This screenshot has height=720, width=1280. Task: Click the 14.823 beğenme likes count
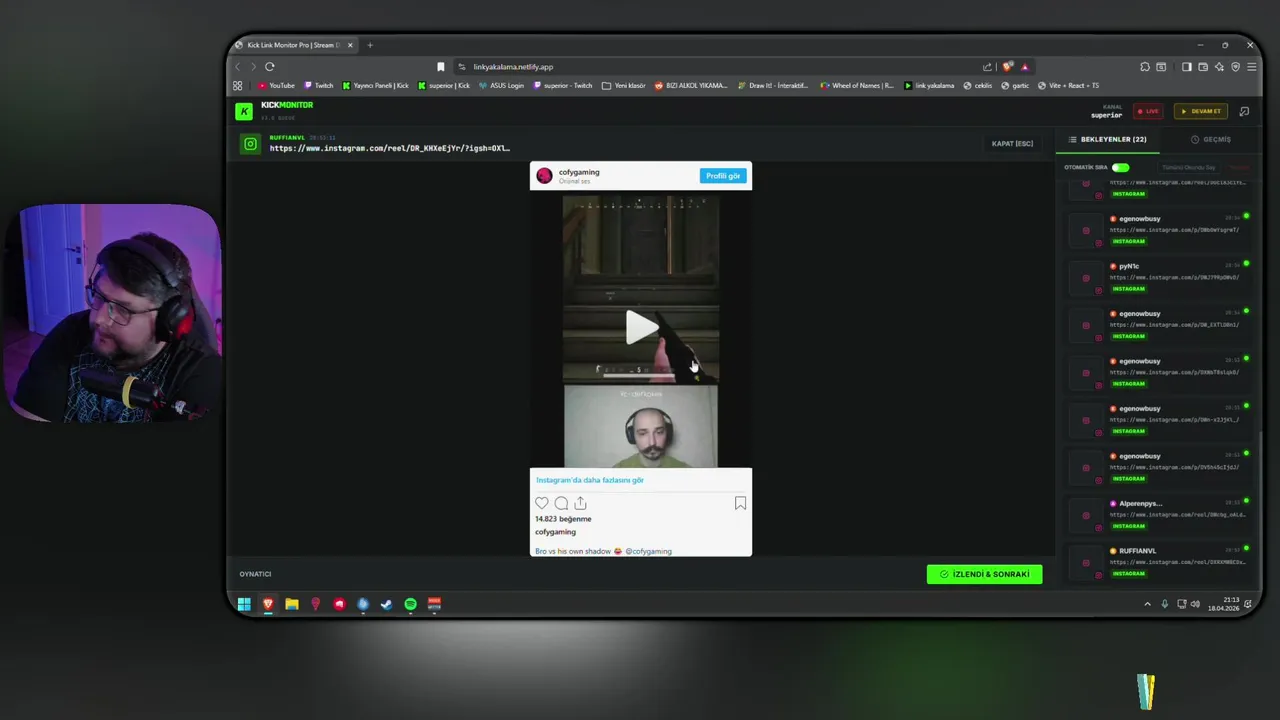tap(563, 519)
